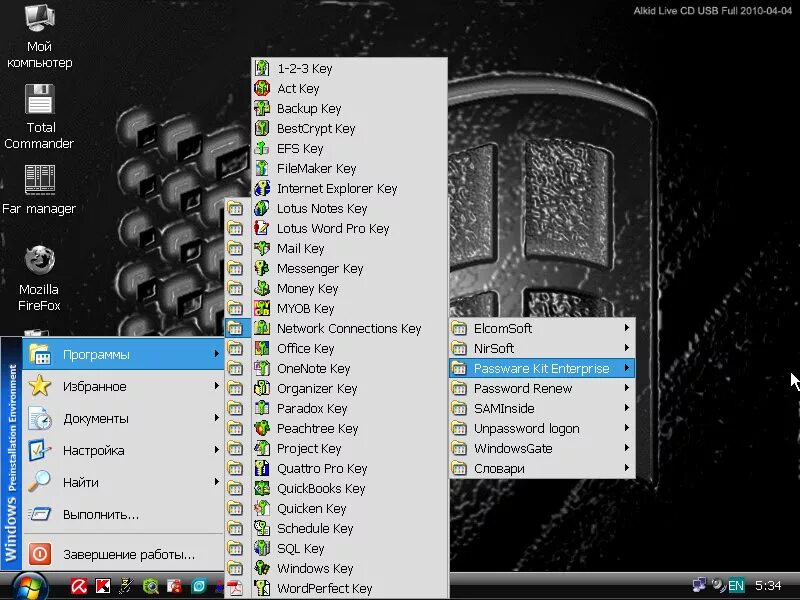
Task: Open the Настройка start menu item
Action: pos(123,451)
